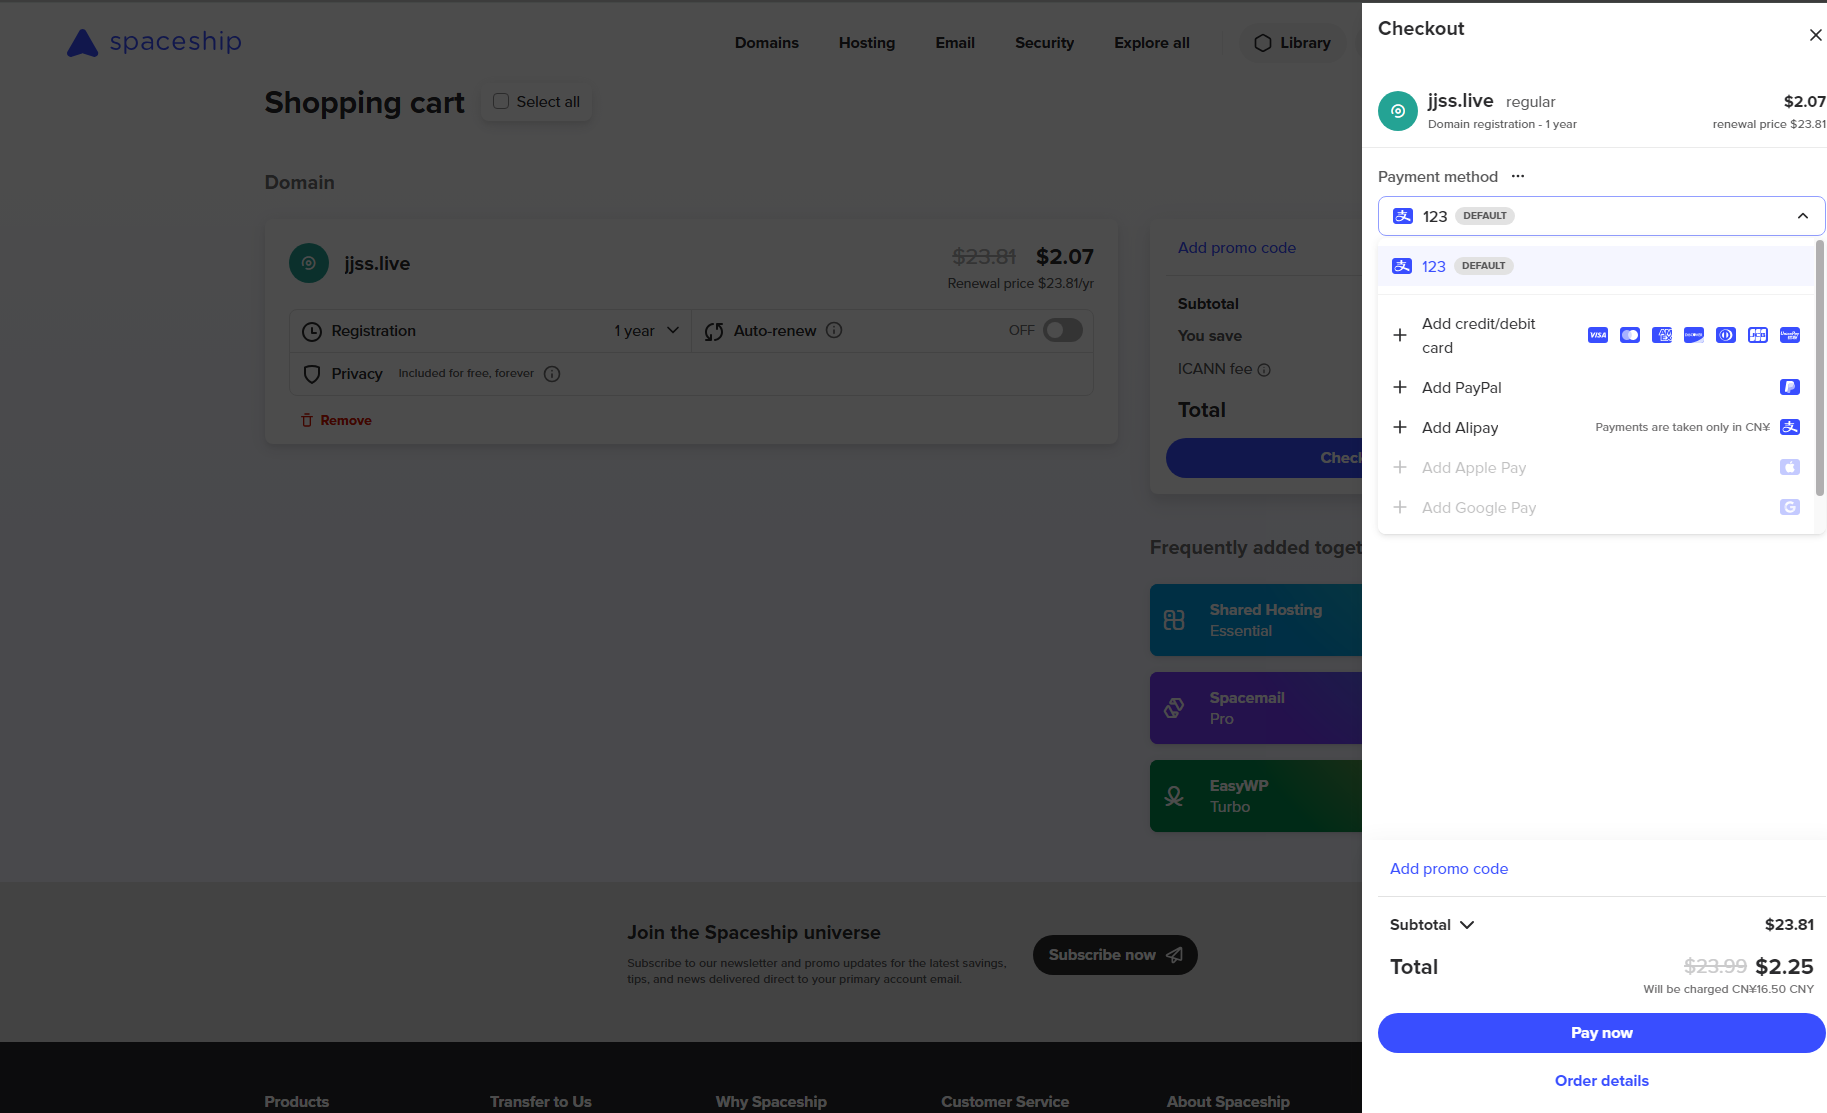Open the Domains menu
The width and height of the screenshot is (1827, 1113).
[766, 43]
